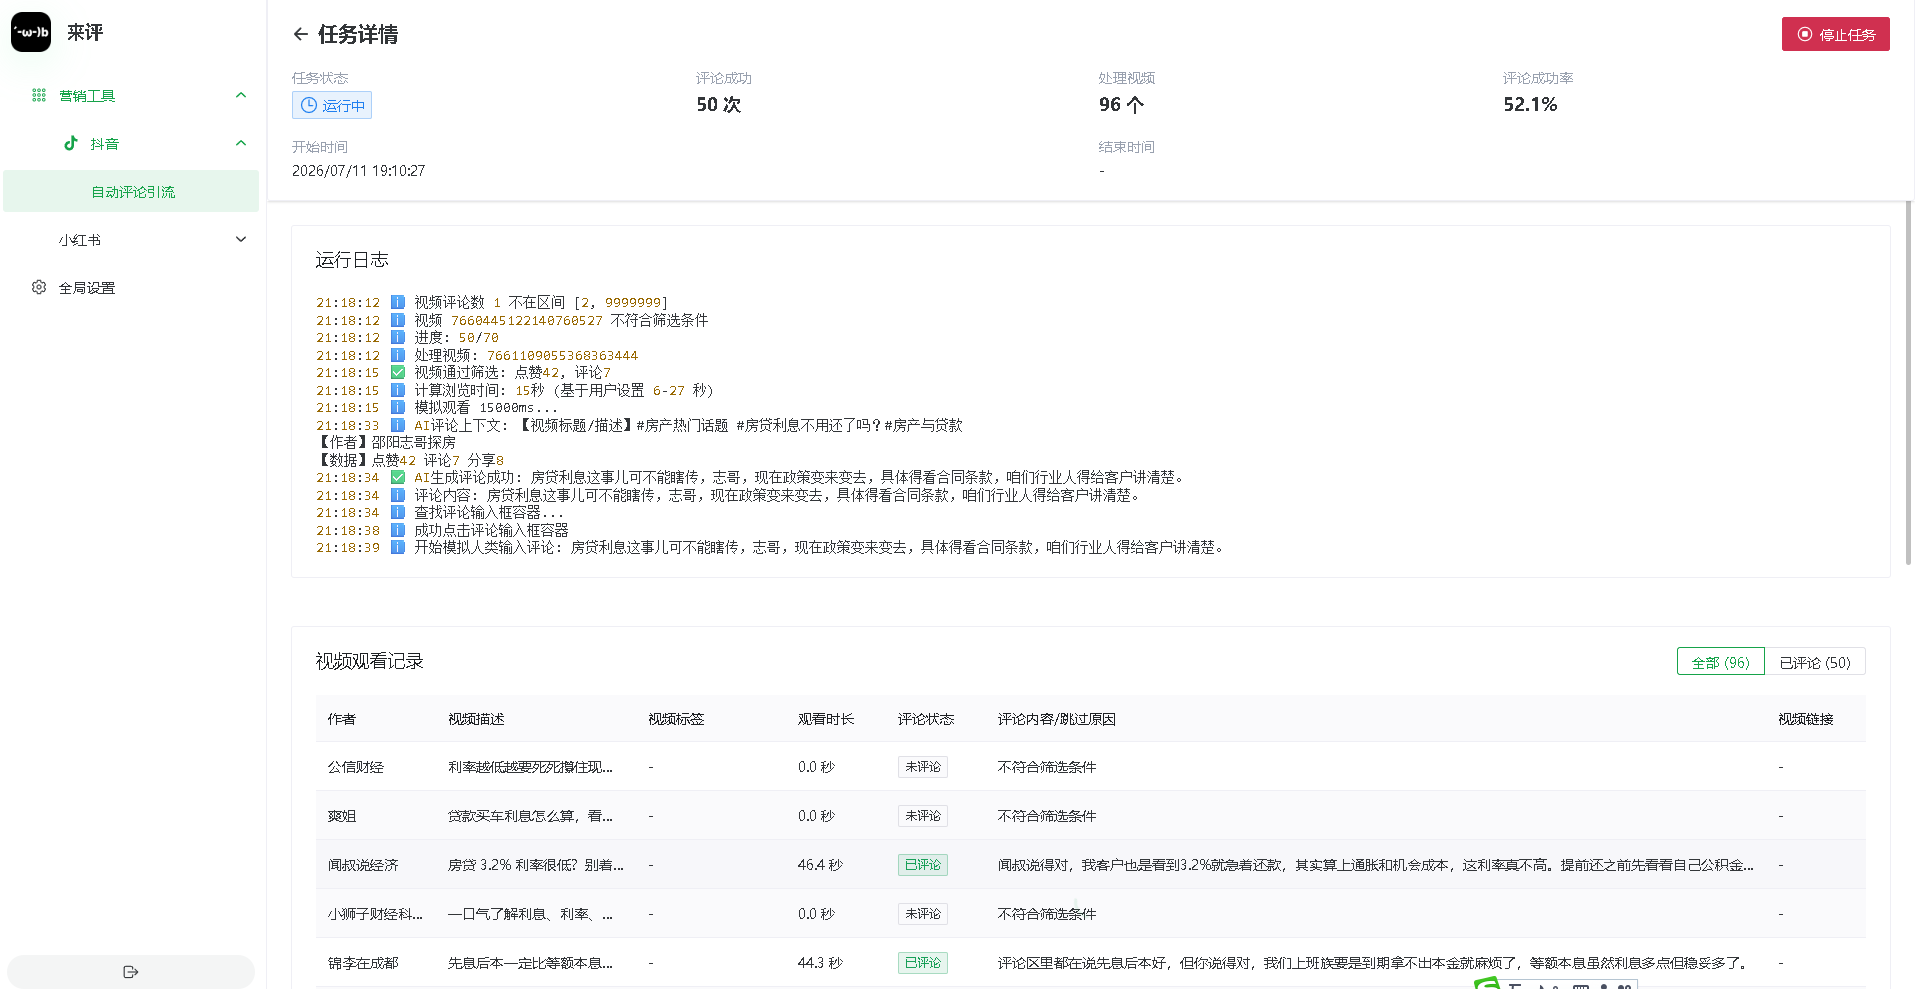This screenshot has height=989, width=1915.
Task: Click the page vertical scrollbar
Action: pos(1908,383)
